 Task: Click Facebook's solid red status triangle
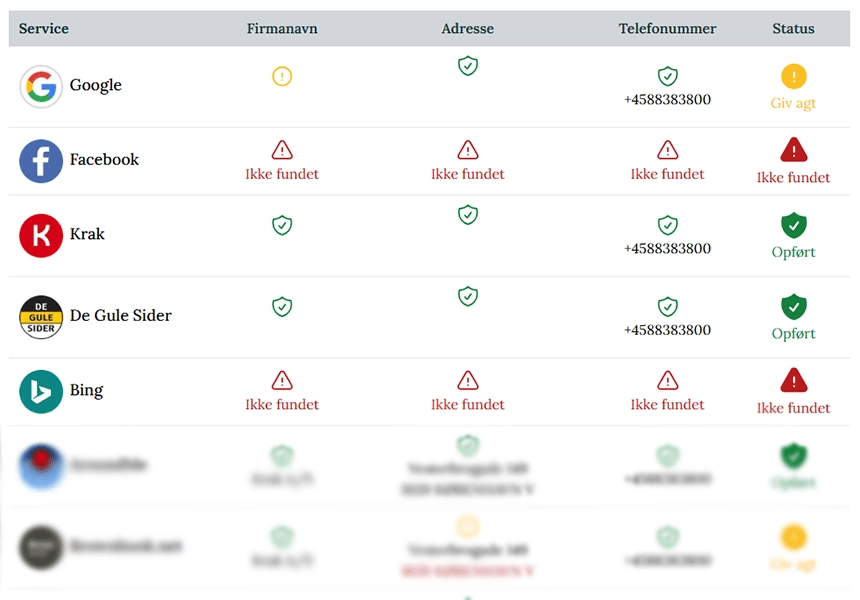tap(794, 150)
